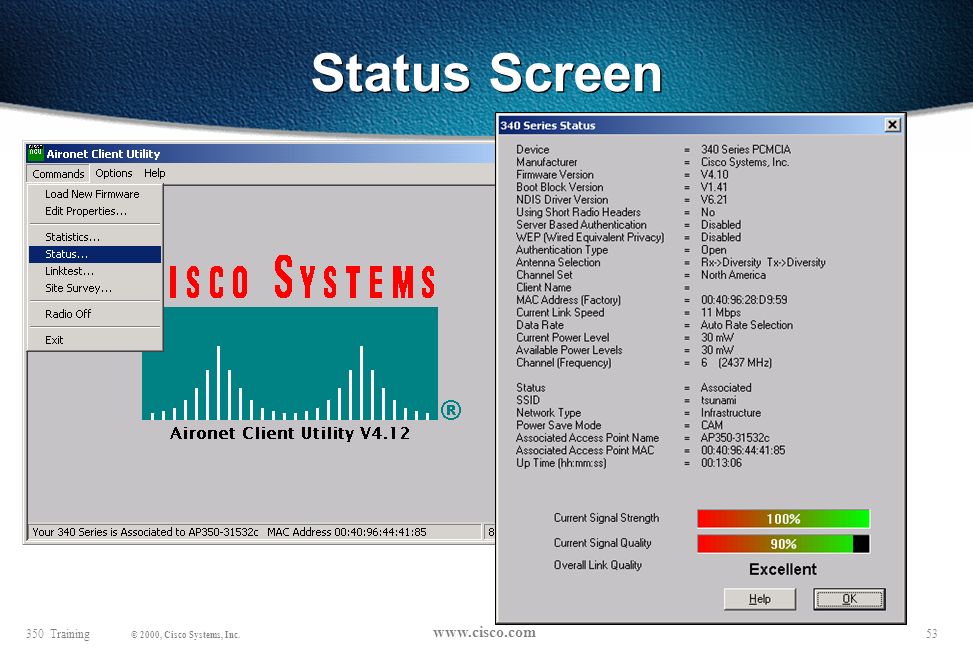973x648 pixels.
Task: Click the Up Time value 00:13:06
Action: [721, 463]
